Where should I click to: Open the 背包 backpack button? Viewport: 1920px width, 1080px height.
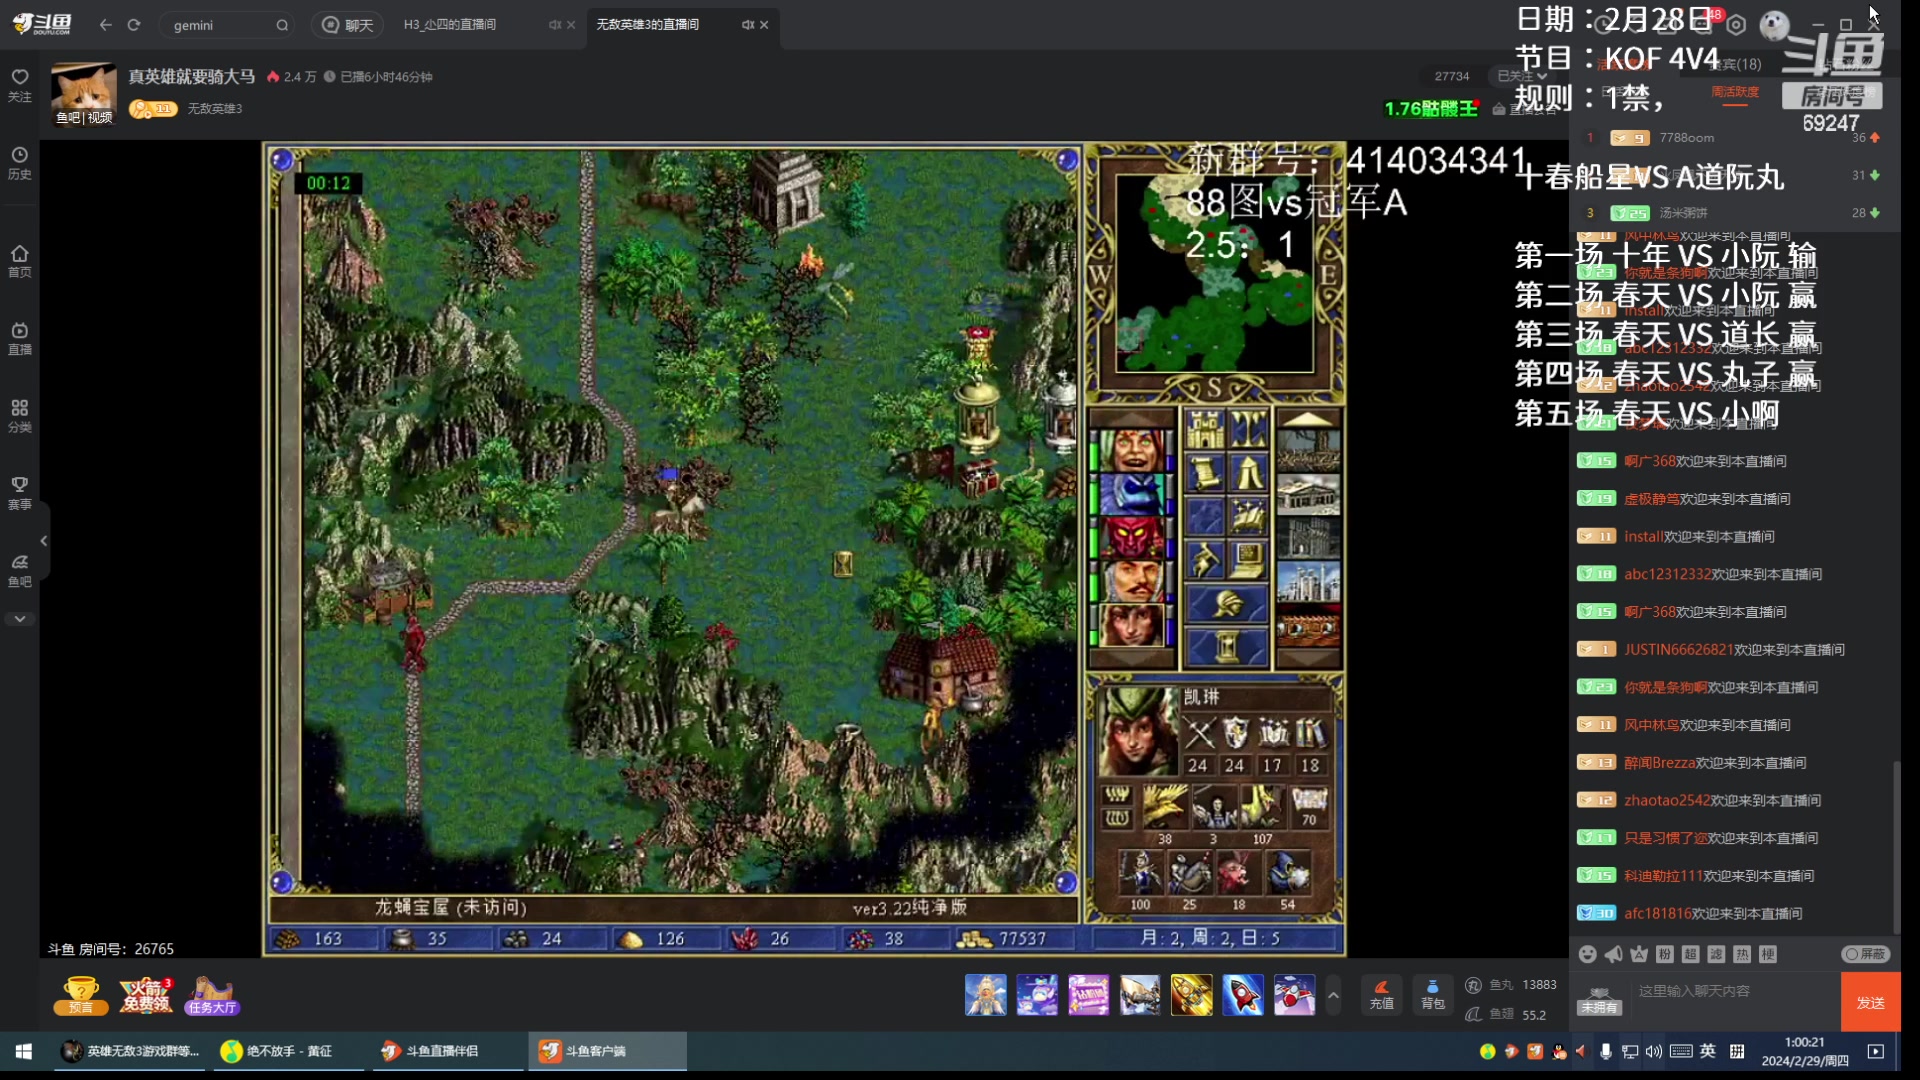tap(1432, 995)
